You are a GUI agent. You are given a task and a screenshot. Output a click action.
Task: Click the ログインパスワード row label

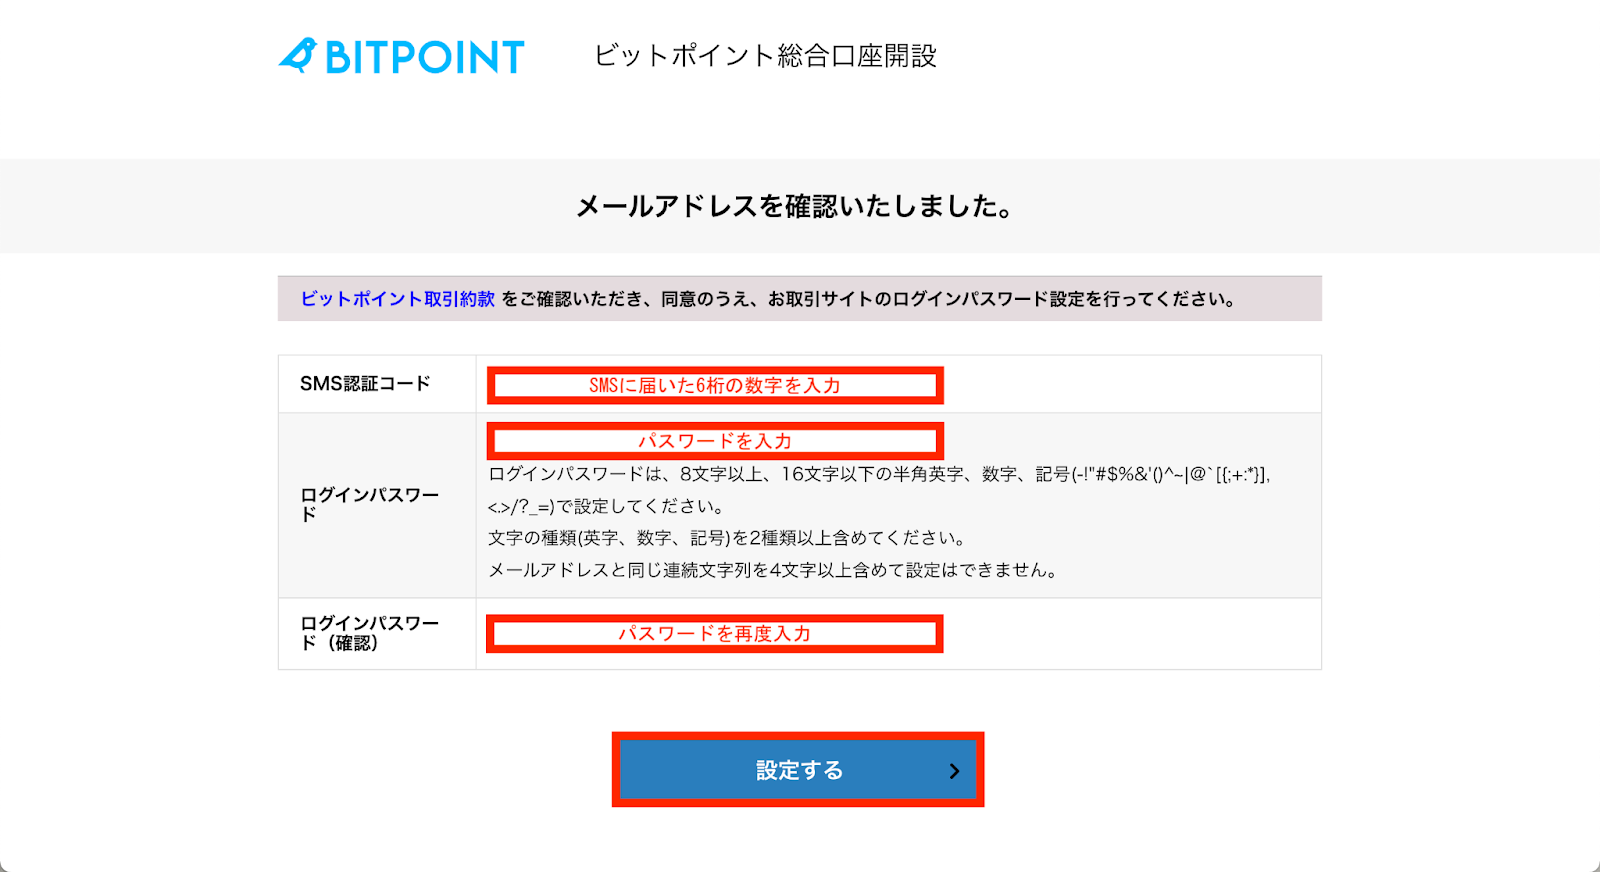369,504
